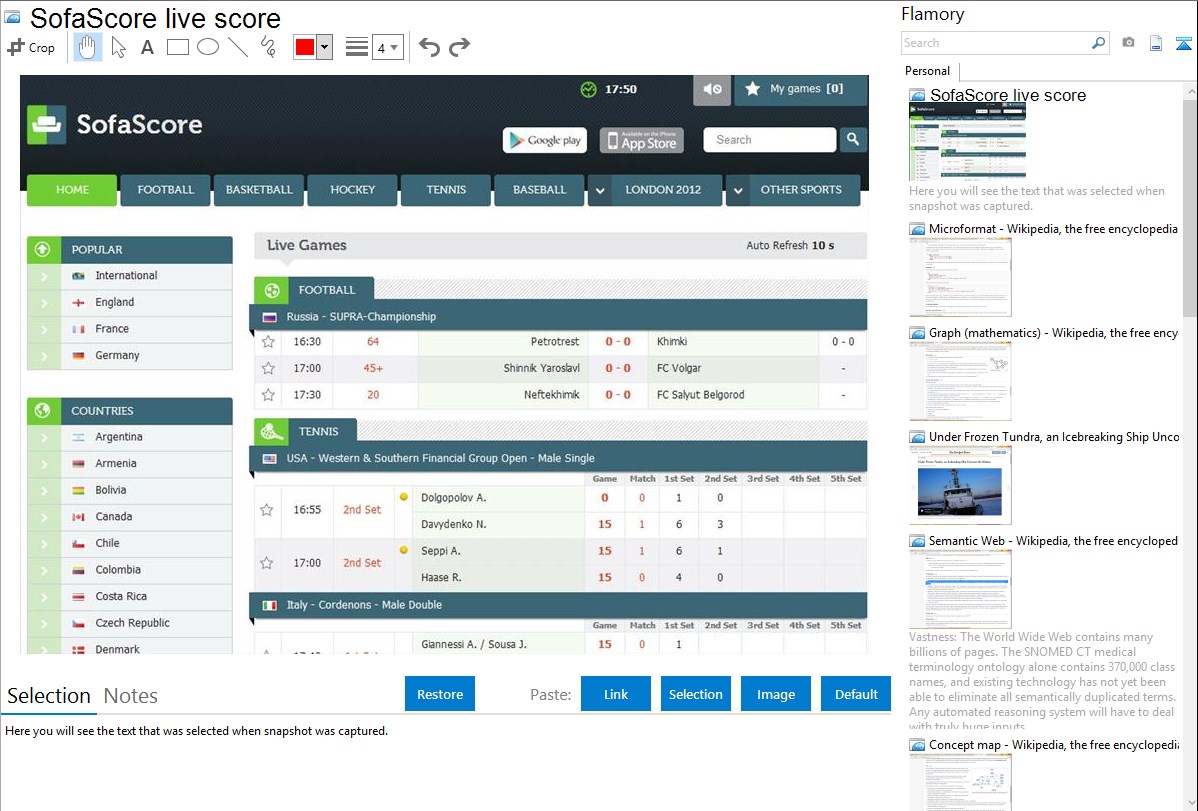Viewport: 1198px width, 811px height.
Task: Open the Semantic Web snapshot thumbnail
Action: (x=960, y=589)
